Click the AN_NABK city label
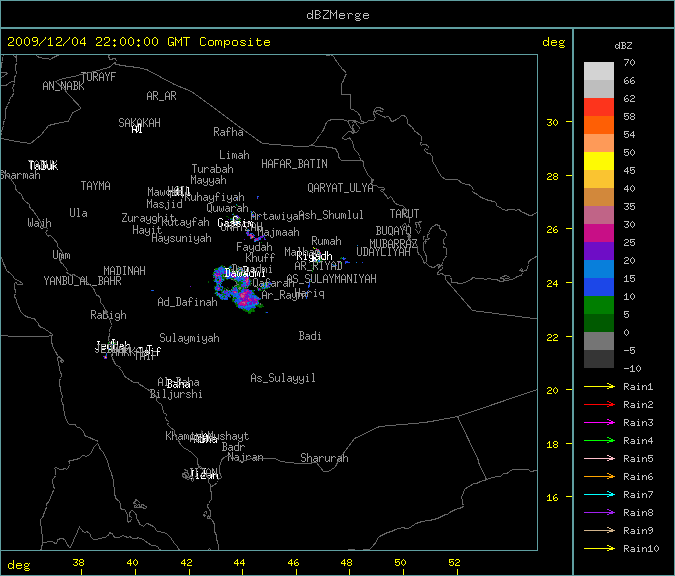Screen dimensions: 675x576 63,86
